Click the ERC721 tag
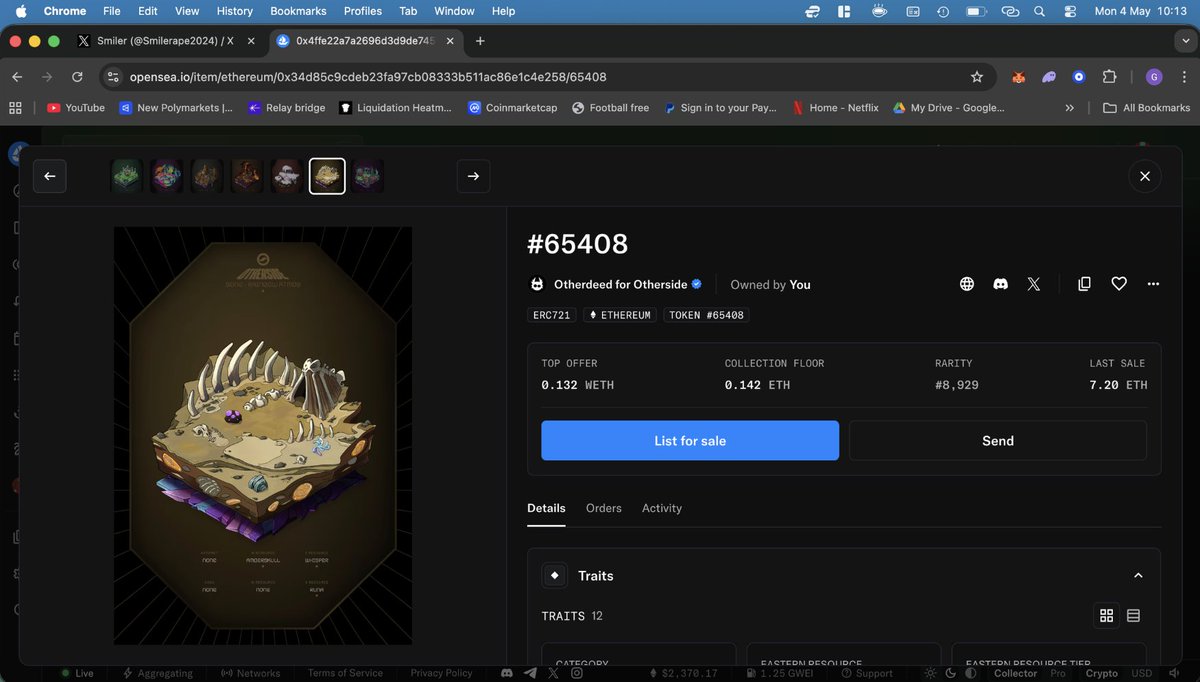The image size is (1200, 682). click(x=552, y=315)
